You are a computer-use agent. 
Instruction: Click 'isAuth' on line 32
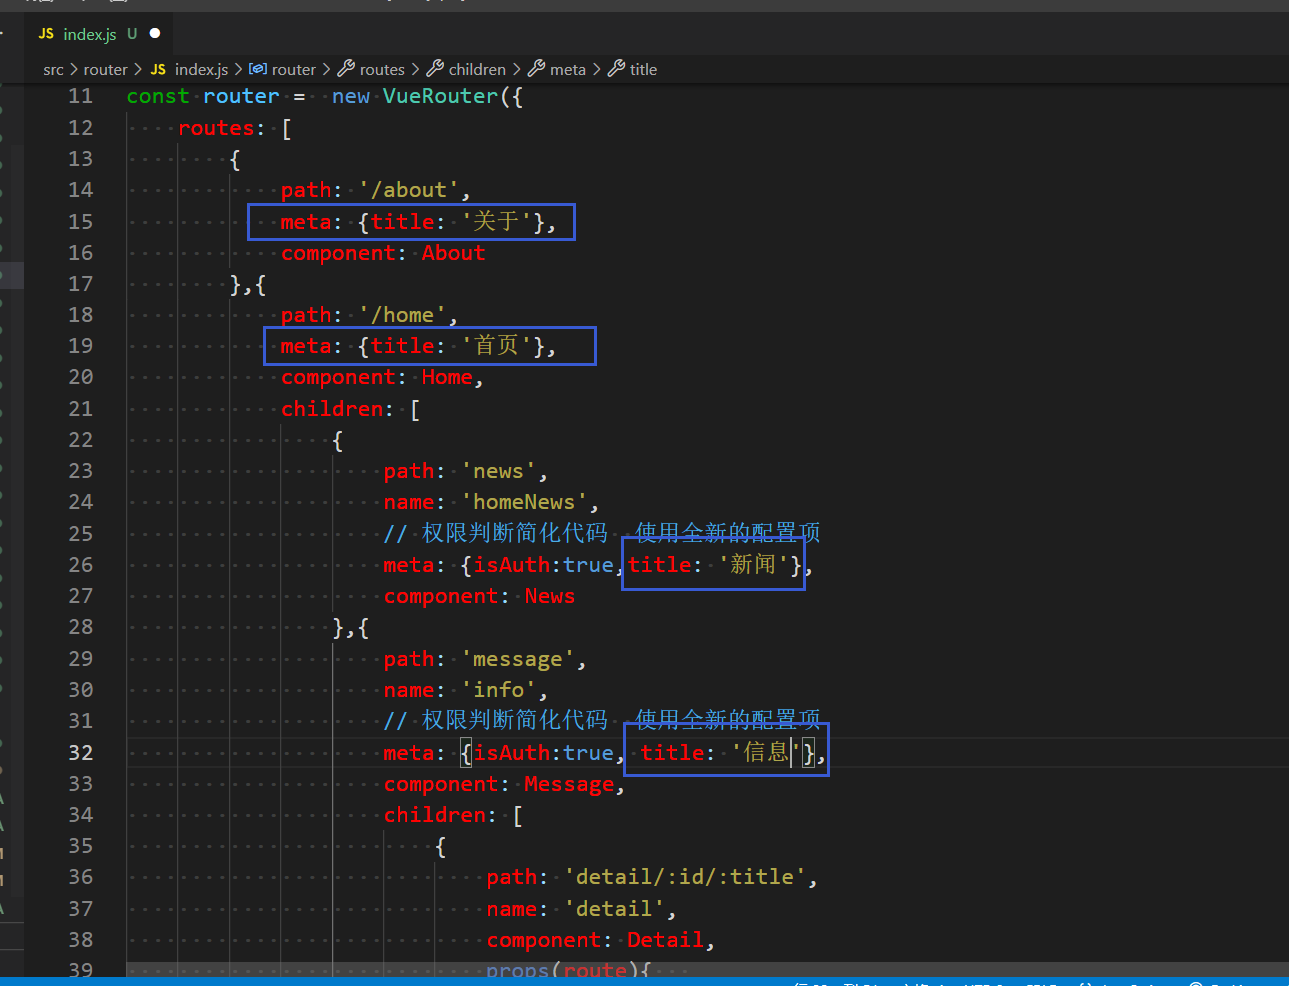[x=511, y=753]
